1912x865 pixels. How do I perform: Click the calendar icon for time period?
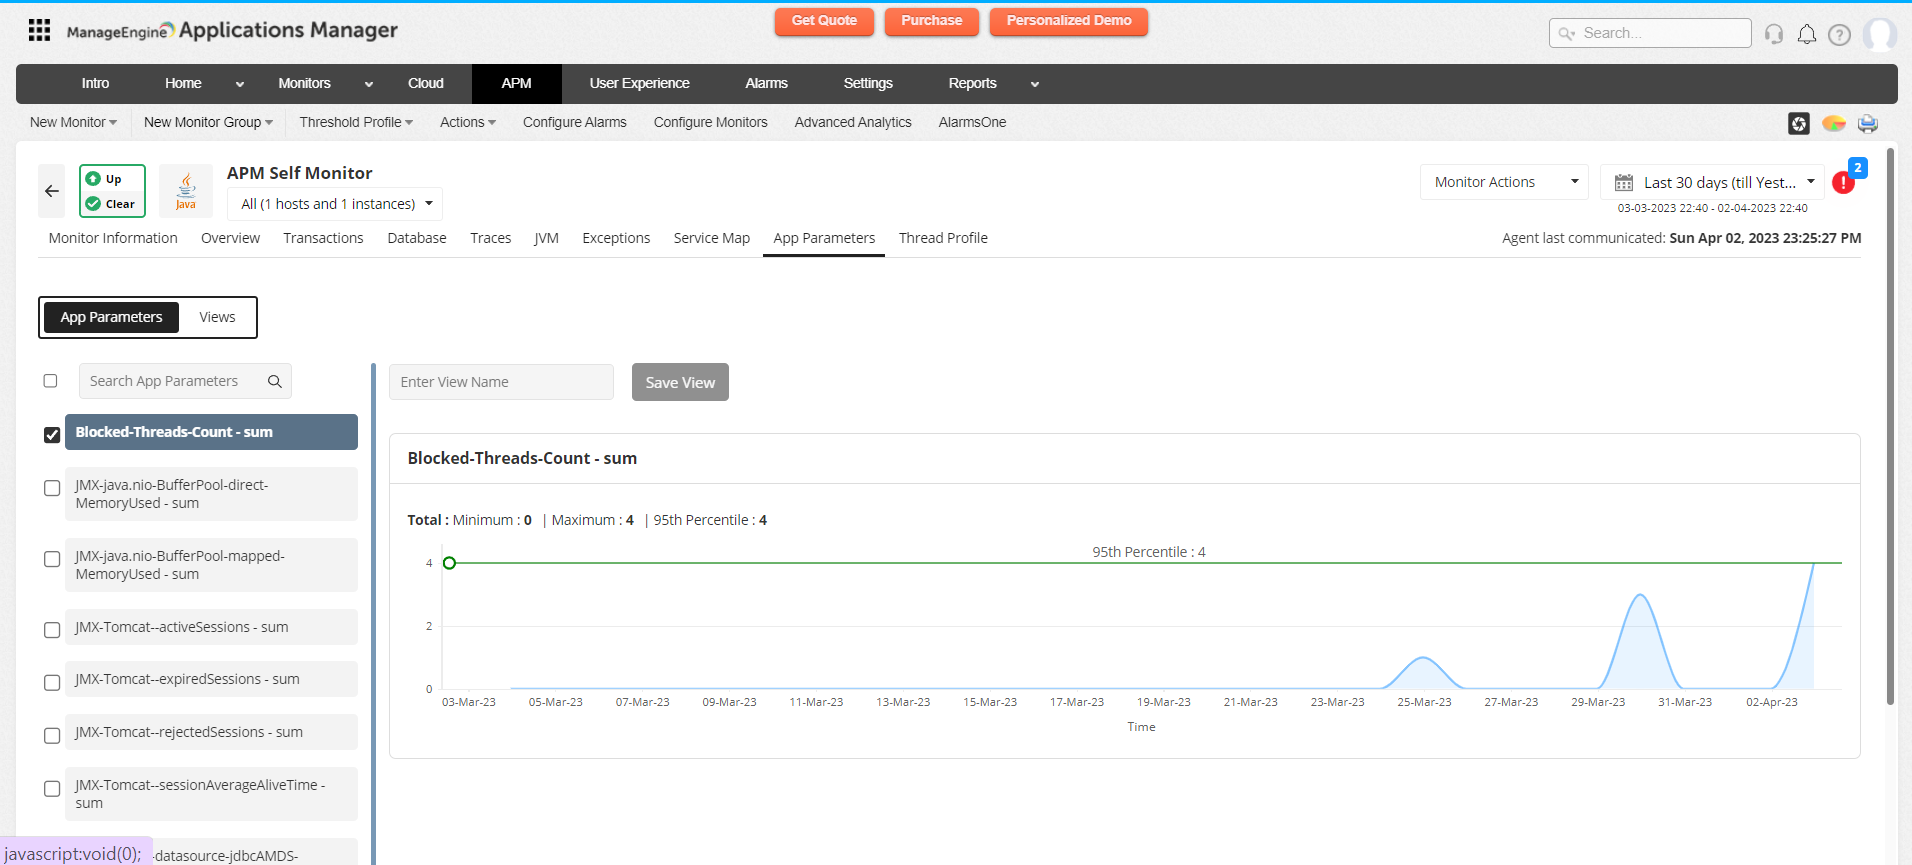pyautogui.click(x=1624, y=182)
